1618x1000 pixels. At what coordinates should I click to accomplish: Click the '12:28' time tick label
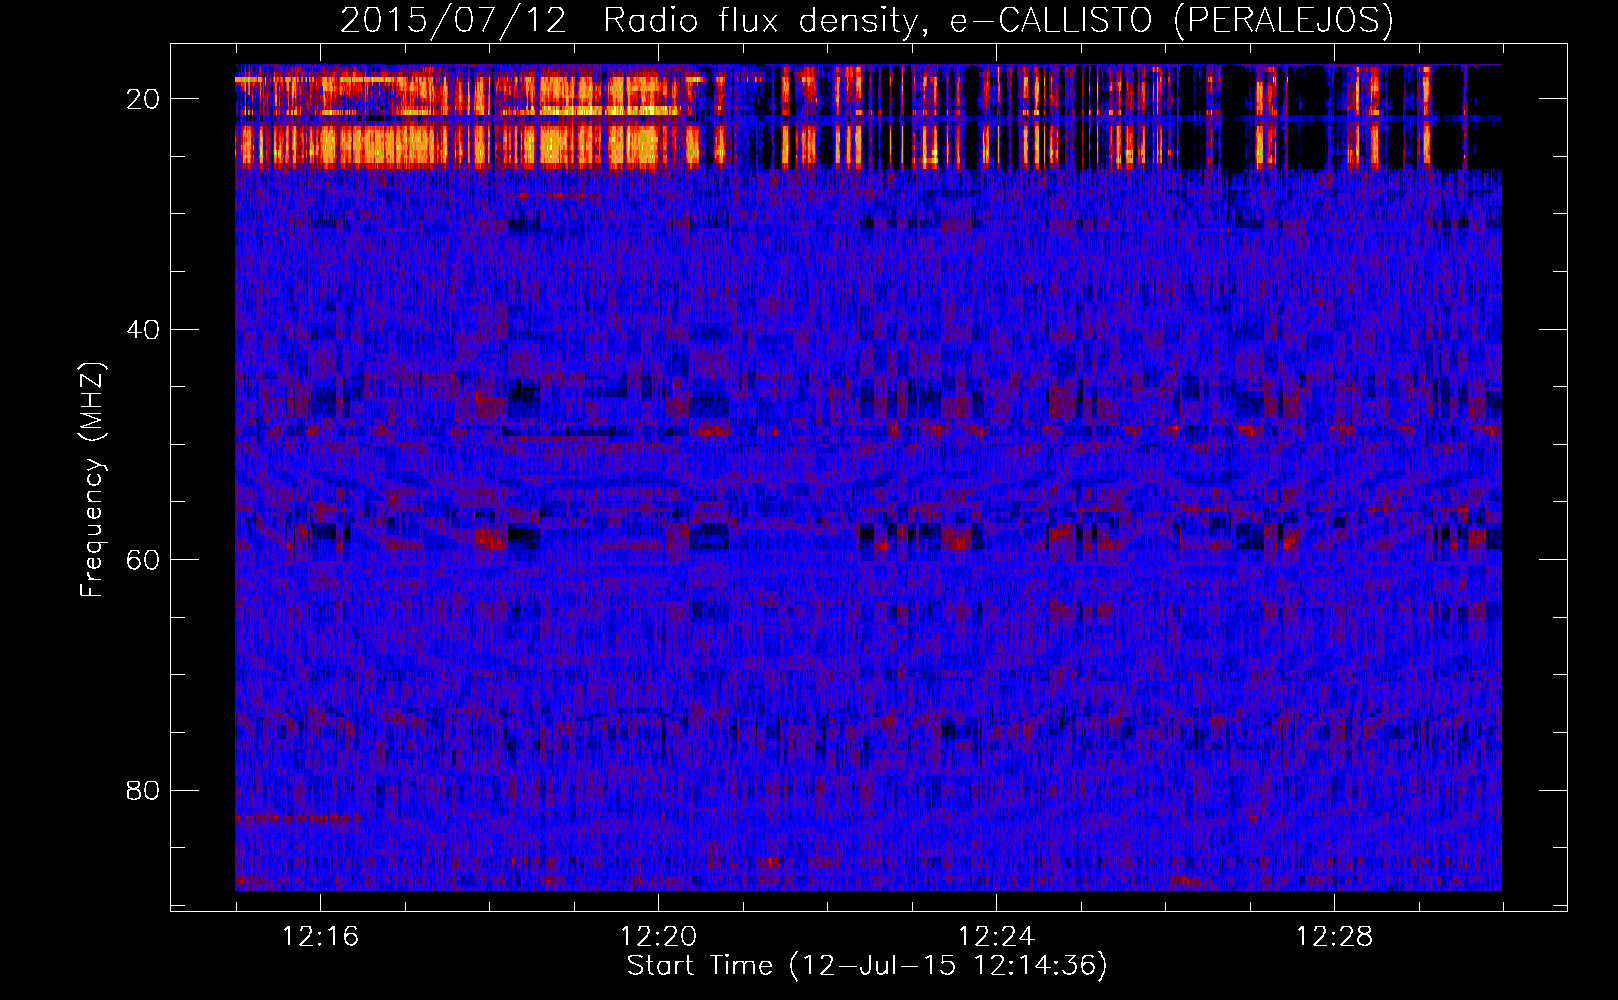[x=1334, y=937]
